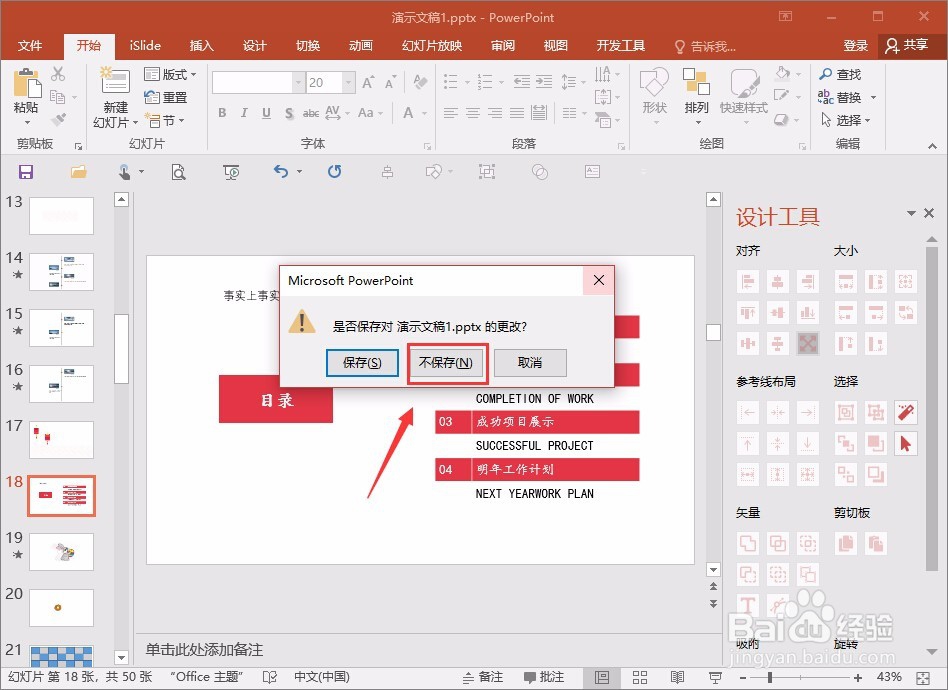
Task: Click the slideshow from beginning icon
Action: [231, 172]
